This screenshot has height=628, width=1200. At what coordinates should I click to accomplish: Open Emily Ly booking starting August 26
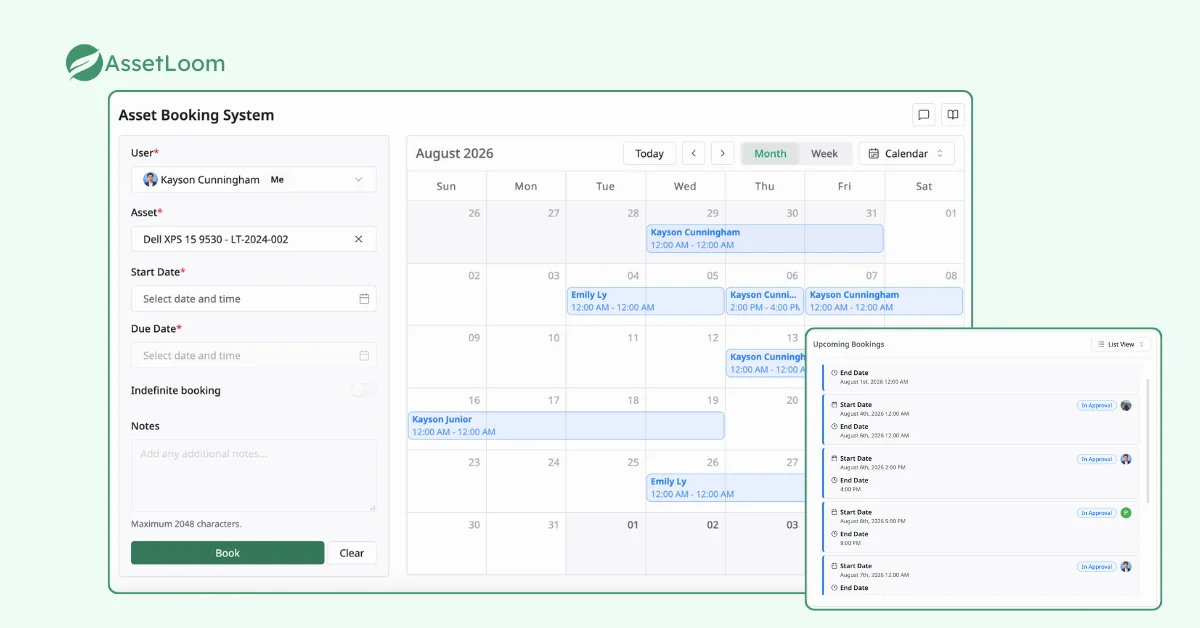[x=726, y=488]
